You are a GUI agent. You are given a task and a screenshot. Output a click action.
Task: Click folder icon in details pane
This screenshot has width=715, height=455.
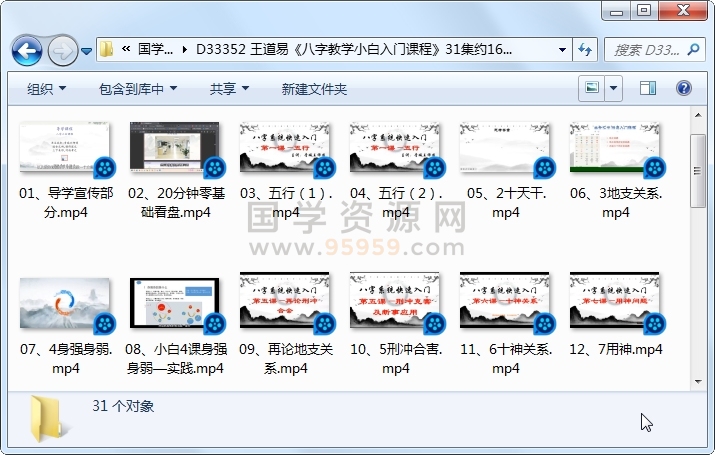[x=48, y=419]
